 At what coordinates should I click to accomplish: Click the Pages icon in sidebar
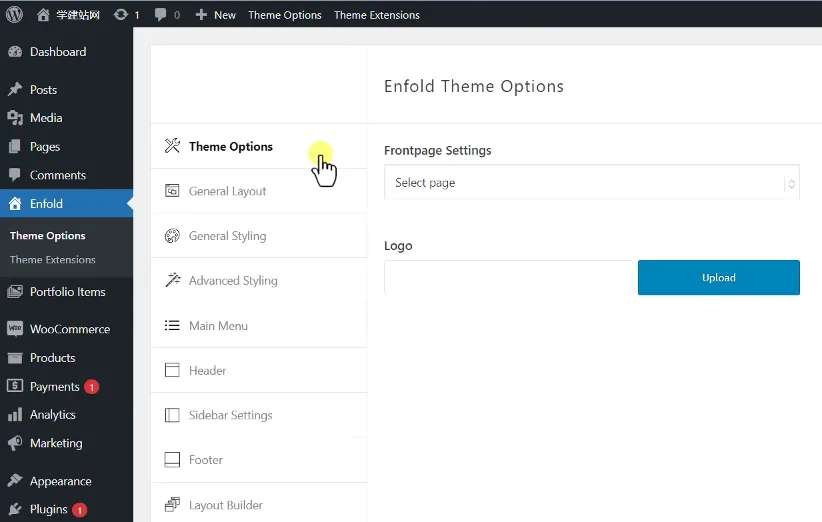coord(15,146)
